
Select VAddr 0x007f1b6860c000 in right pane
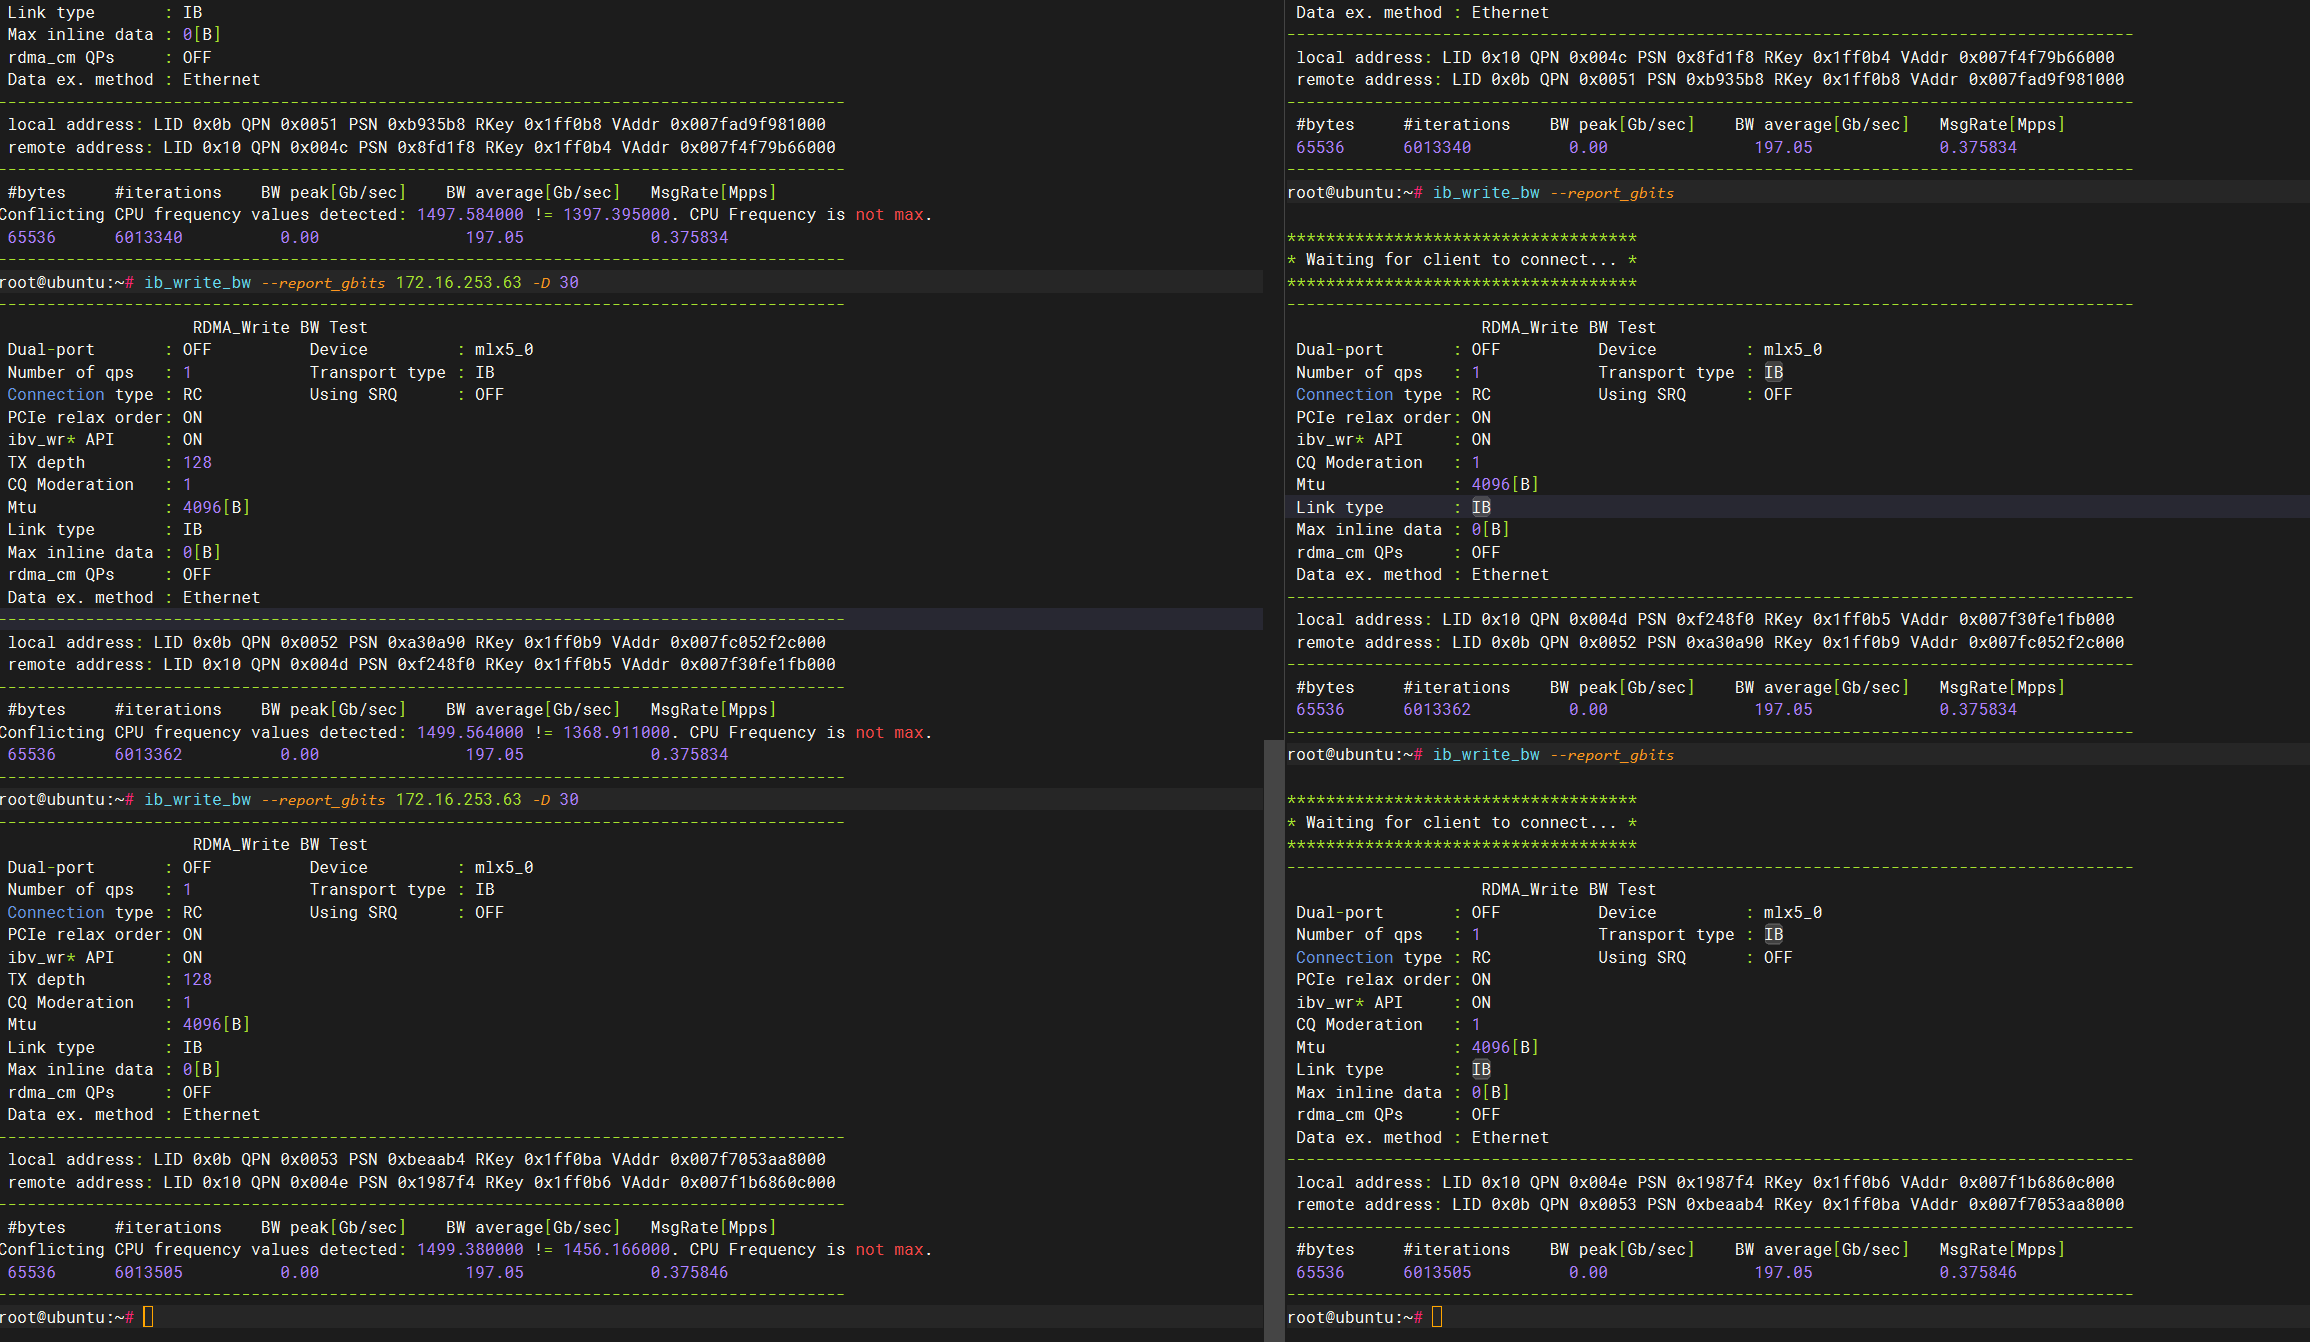click(x=2037, y=1183)
